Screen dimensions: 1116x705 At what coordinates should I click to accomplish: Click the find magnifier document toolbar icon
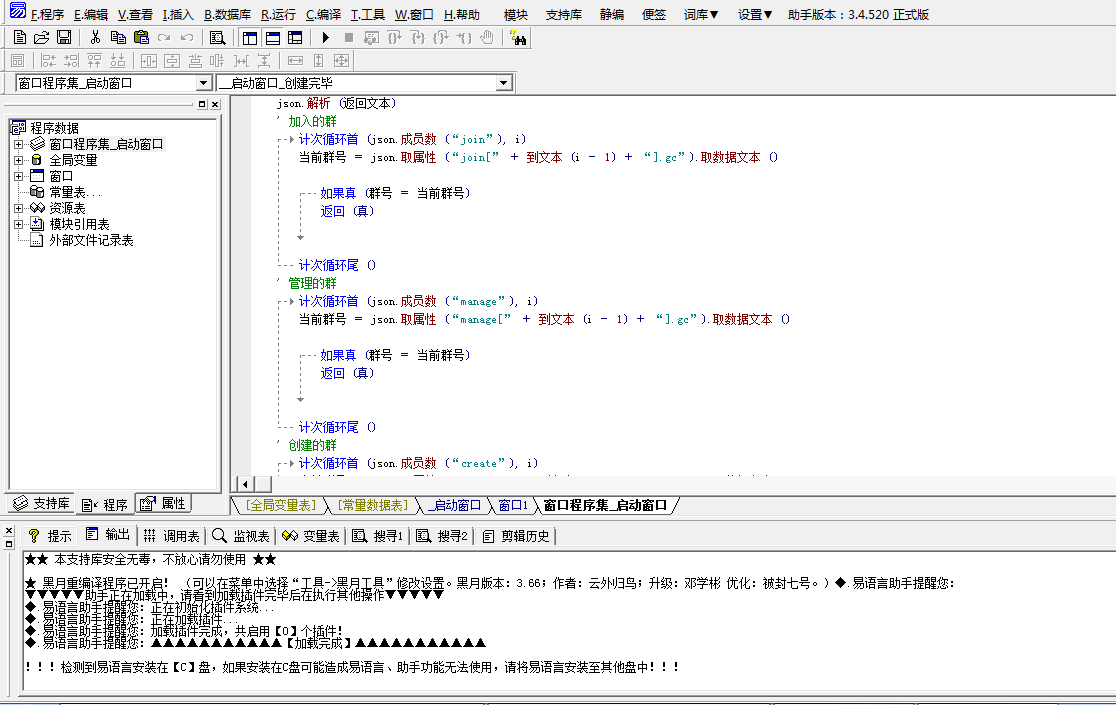pos(218,38)
